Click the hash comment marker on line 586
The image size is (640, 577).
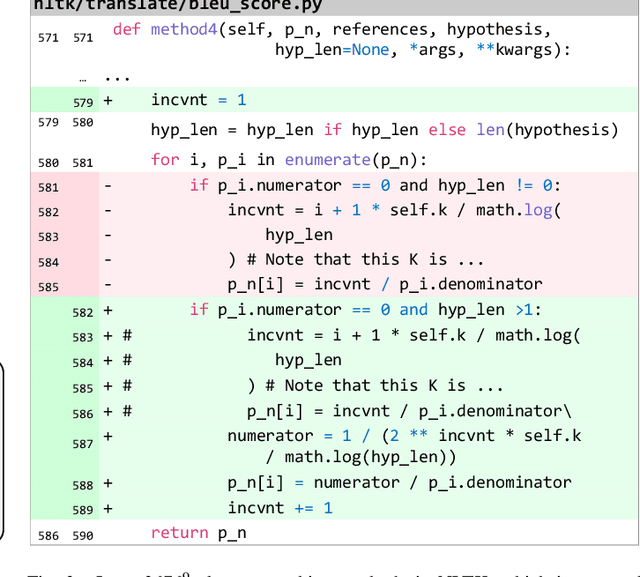tap(127, 411)
